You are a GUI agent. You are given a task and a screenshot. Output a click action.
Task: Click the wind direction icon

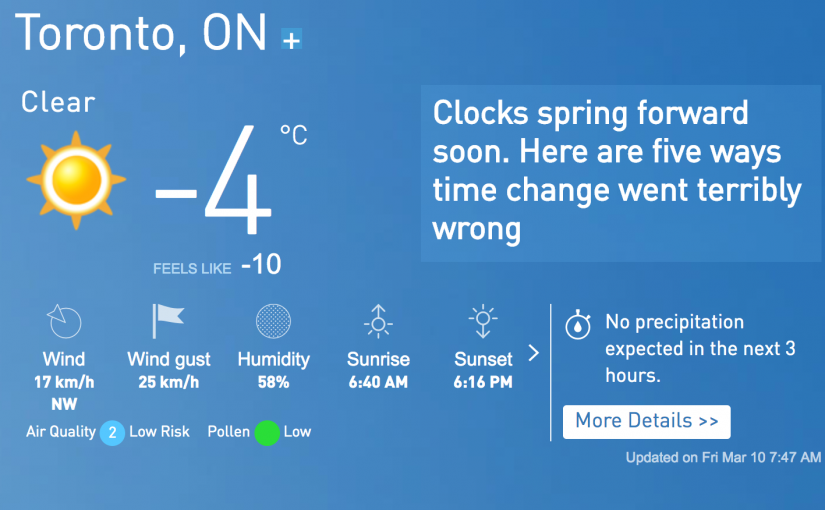tap(64, 322)
